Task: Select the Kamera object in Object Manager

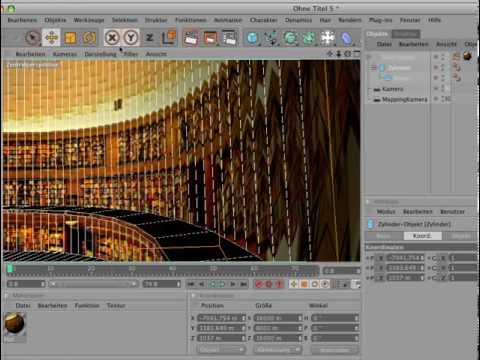Action: 393,89
